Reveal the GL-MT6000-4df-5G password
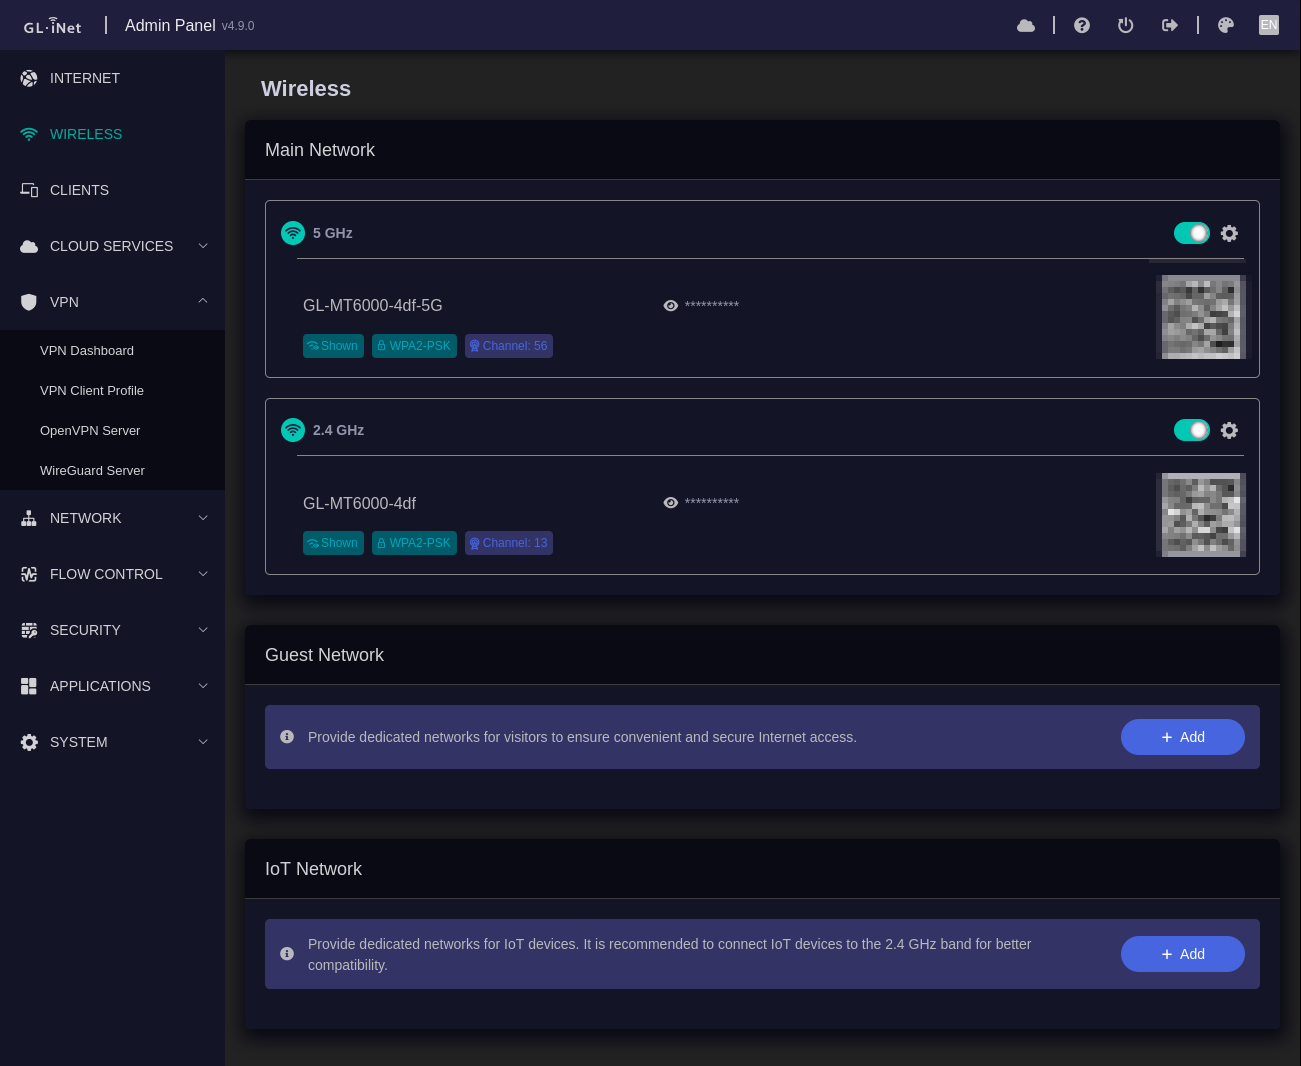The height and width of the screenshot is (1066, 1301). pos(671,306)
